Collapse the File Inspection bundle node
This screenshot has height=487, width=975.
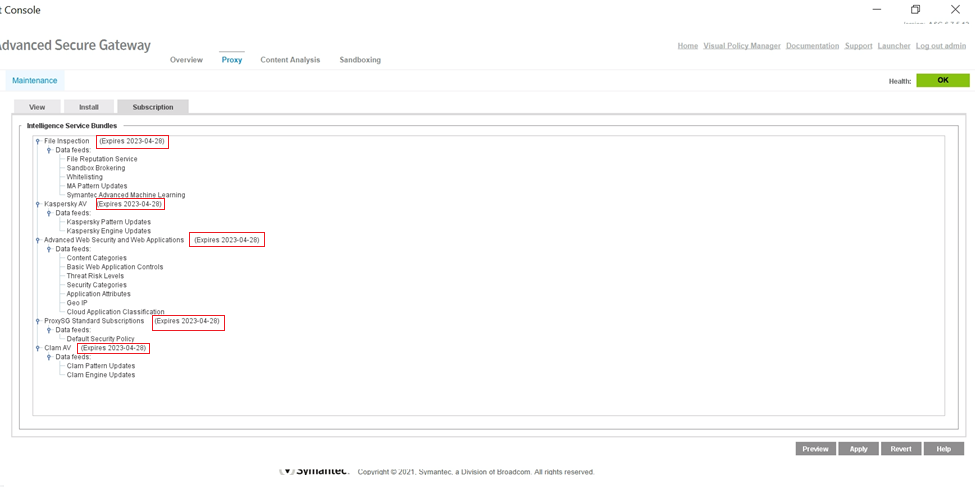click(37, 141)
